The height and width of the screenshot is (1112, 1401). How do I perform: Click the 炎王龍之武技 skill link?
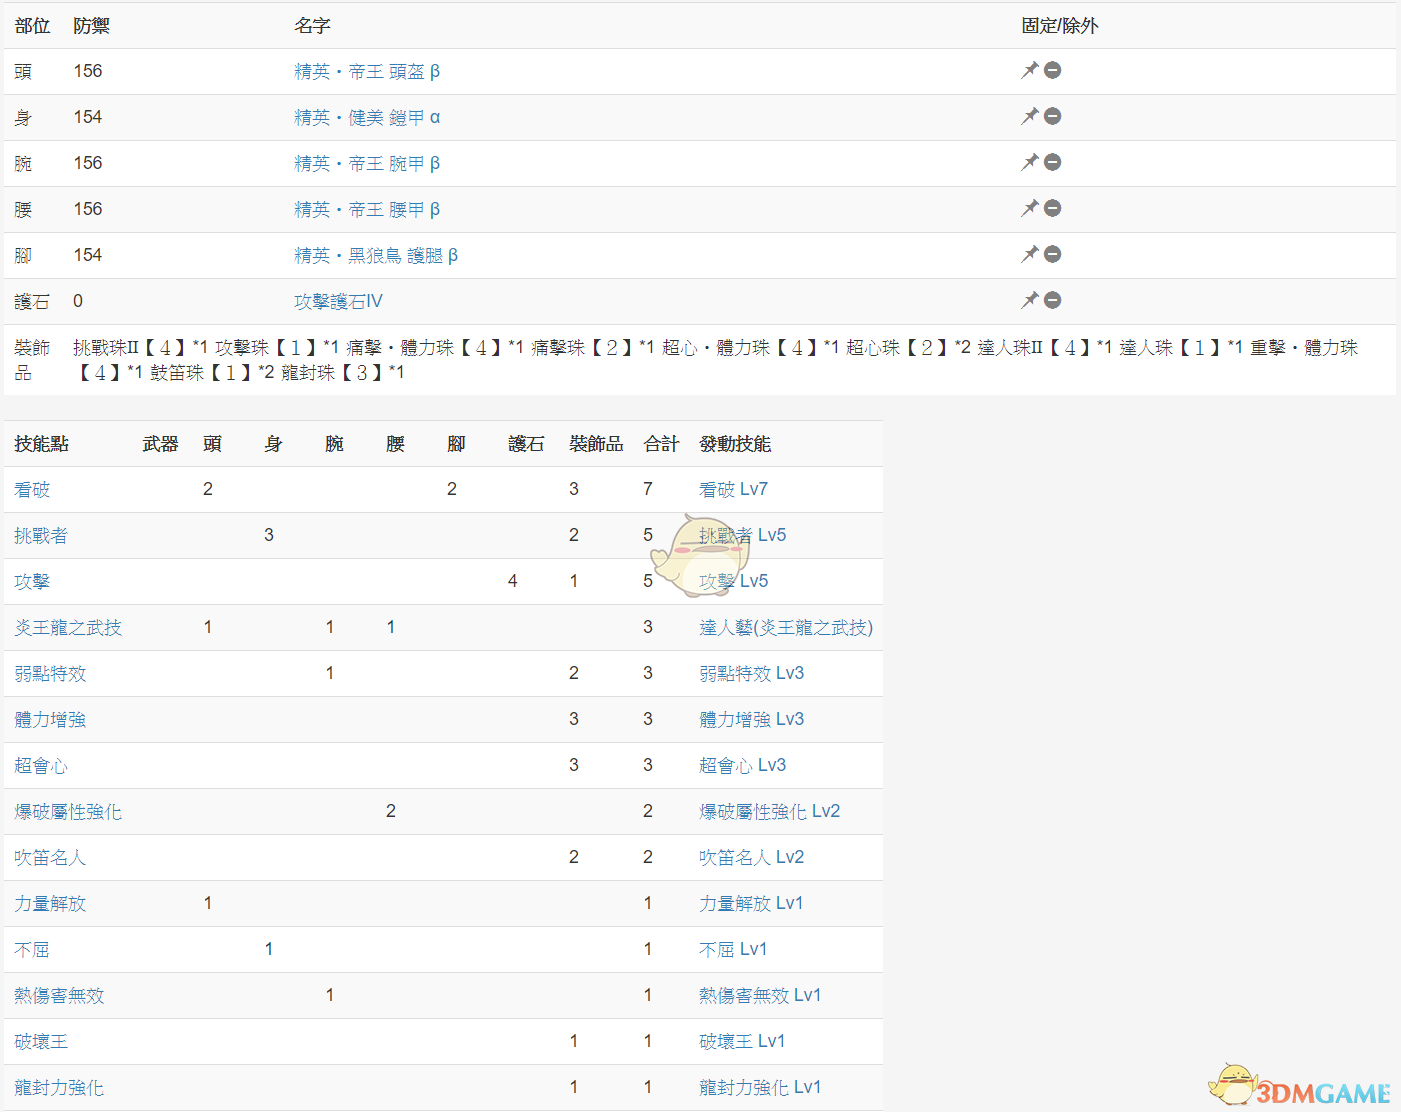68,628
